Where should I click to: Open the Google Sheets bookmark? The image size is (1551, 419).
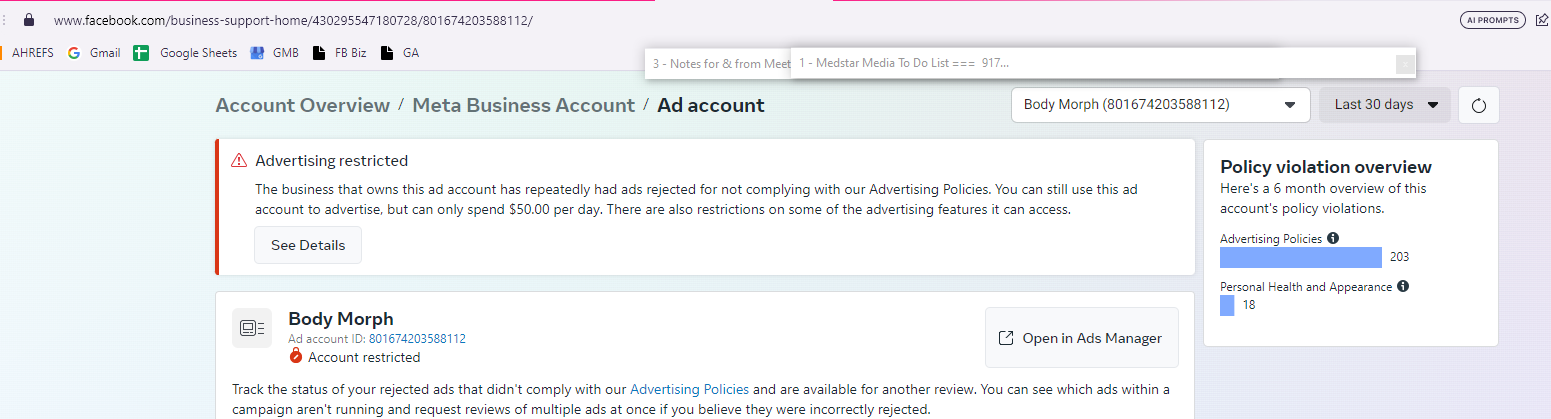(185, 53)
